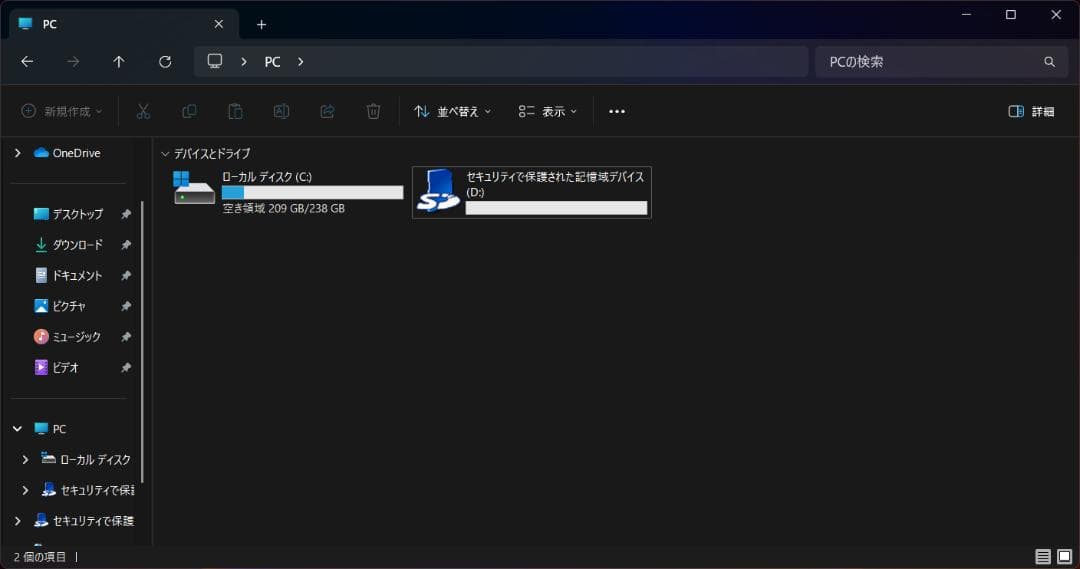Open the See more (...) menu
The height and width of the screenshot is (569, 1080).
point(617,112)
